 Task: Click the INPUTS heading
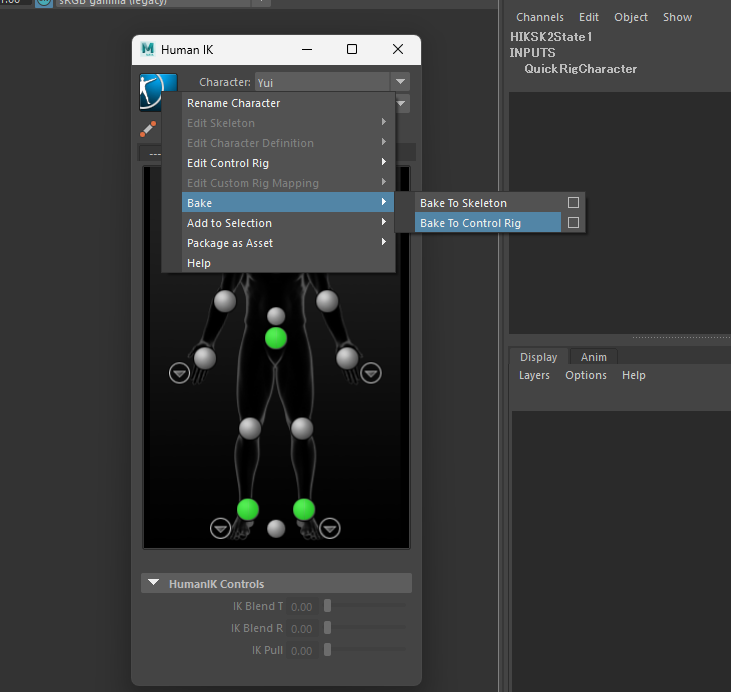[532, 53]
